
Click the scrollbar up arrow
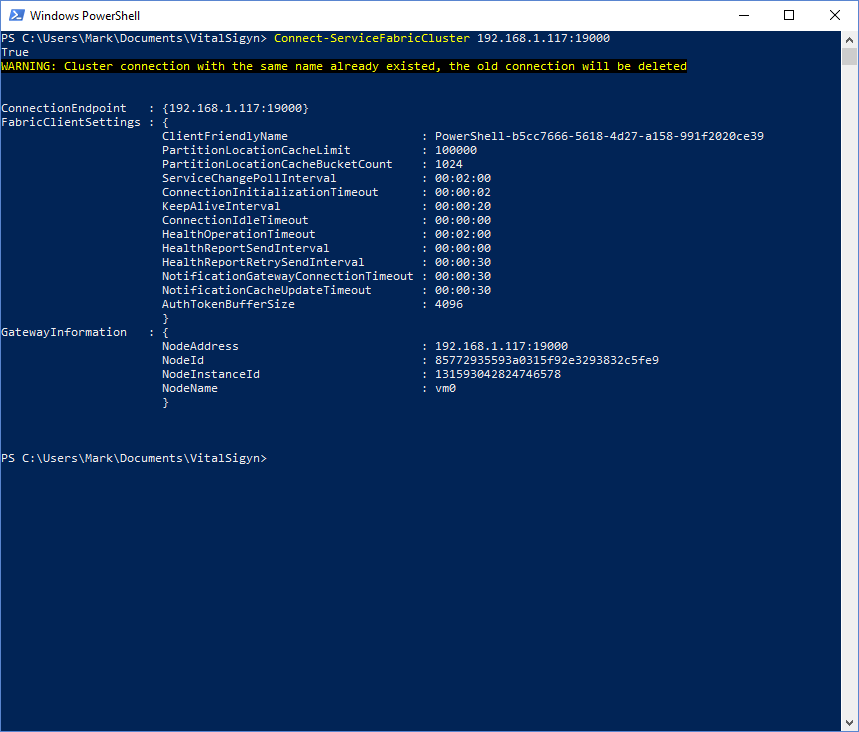tap(849, 39)
